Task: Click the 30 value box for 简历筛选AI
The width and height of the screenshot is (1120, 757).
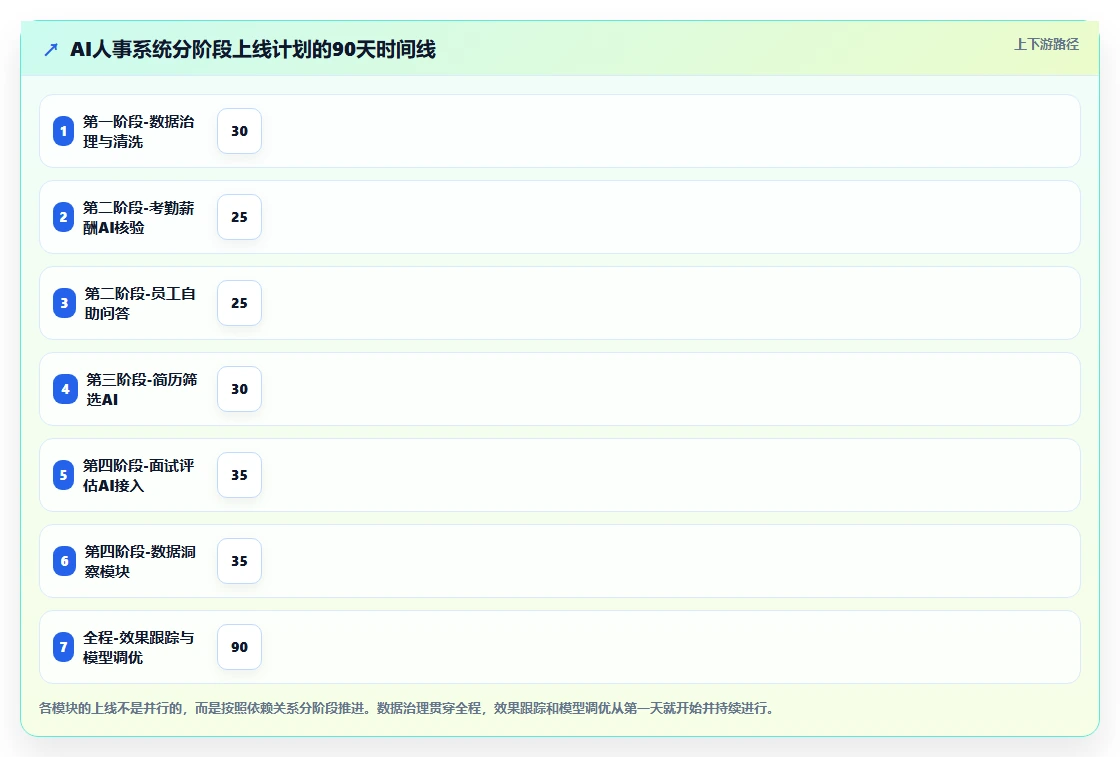Action: coord(239,389)
